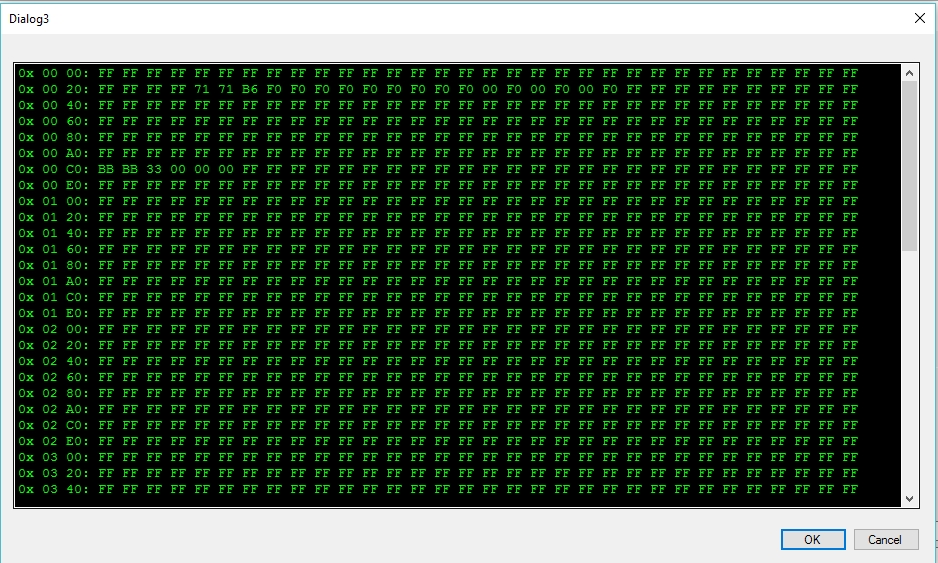
Task: Click the address label 0x 01 00
Action: pos(53,201)
